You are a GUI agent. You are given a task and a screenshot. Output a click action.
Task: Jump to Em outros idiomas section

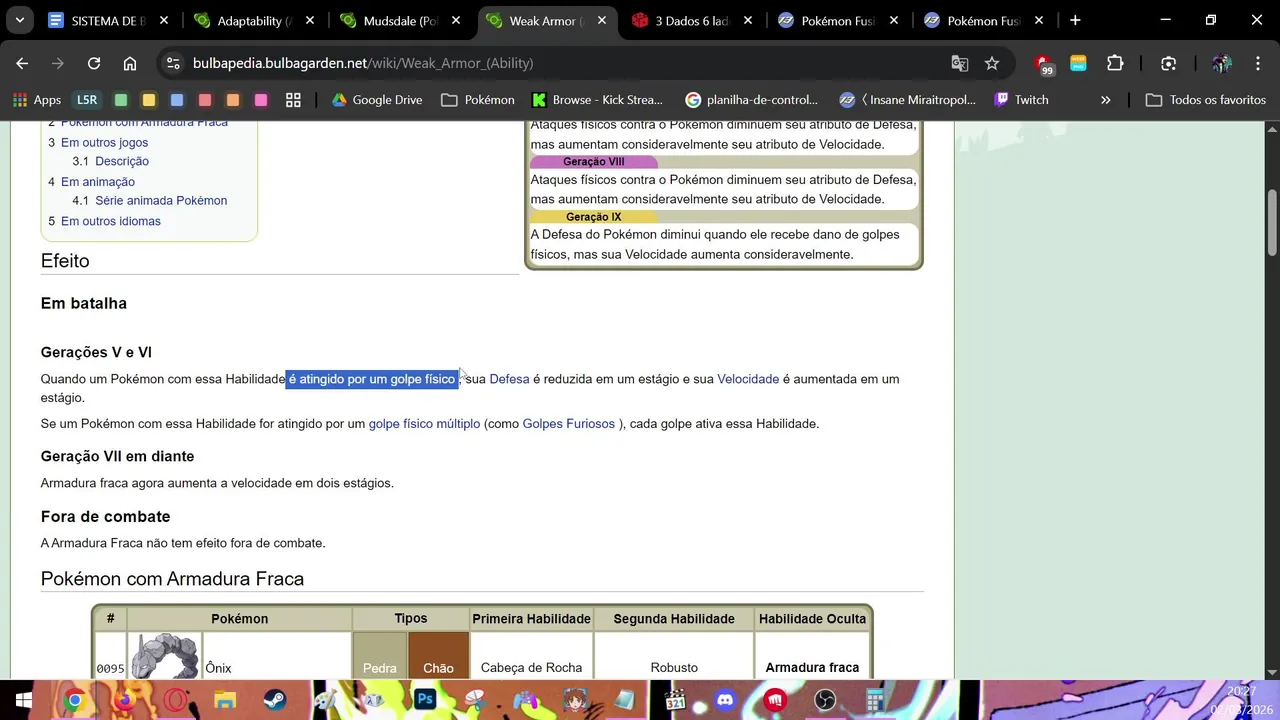click(x=111, y=221)
